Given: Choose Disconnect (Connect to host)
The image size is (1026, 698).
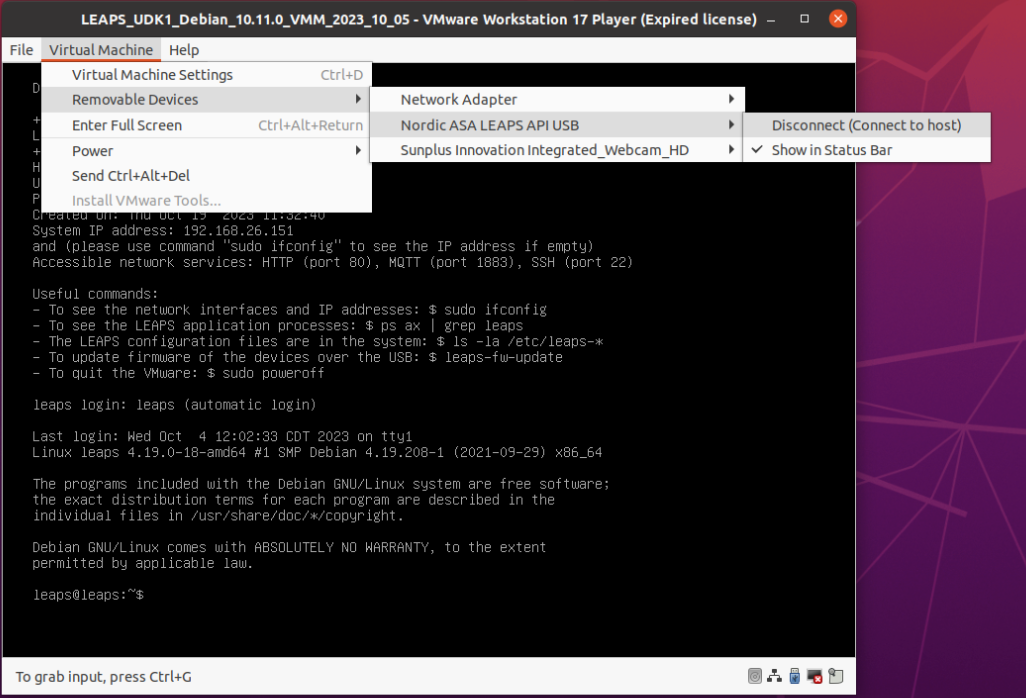Looking at the screenshot, I should click(x=866, y=125).
